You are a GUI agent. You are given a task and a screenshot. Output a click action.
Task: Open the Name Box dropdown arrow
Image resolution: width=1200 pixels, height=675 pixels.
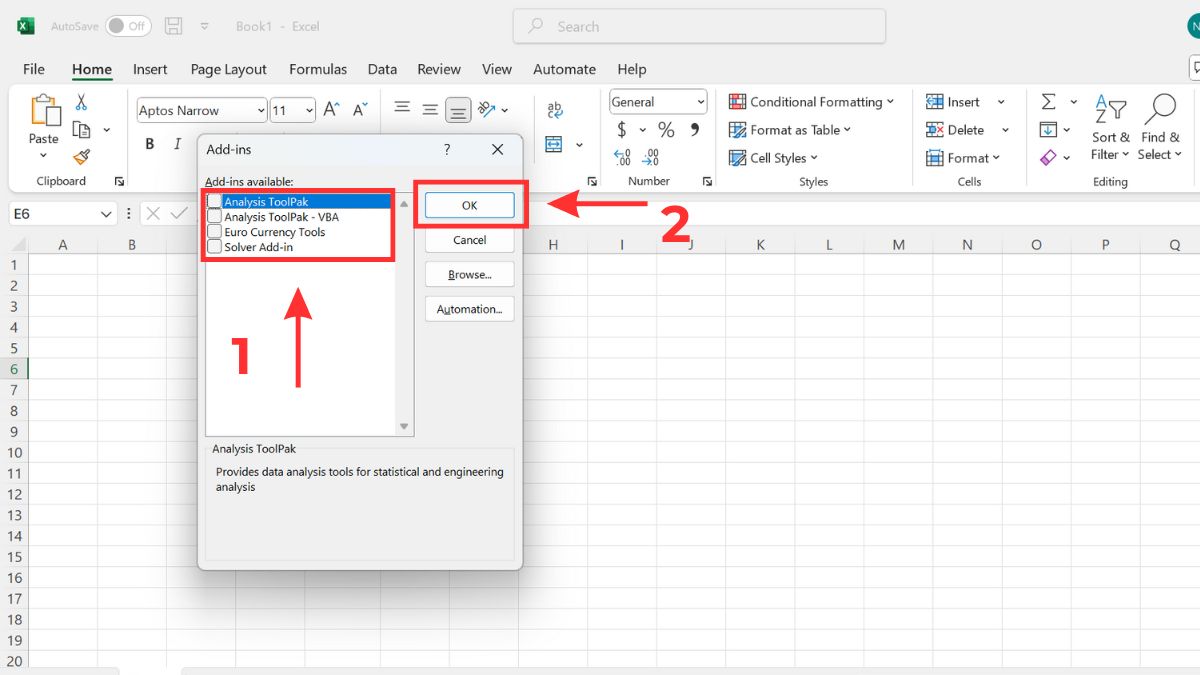pyautogui.click(x=106, y=214)
